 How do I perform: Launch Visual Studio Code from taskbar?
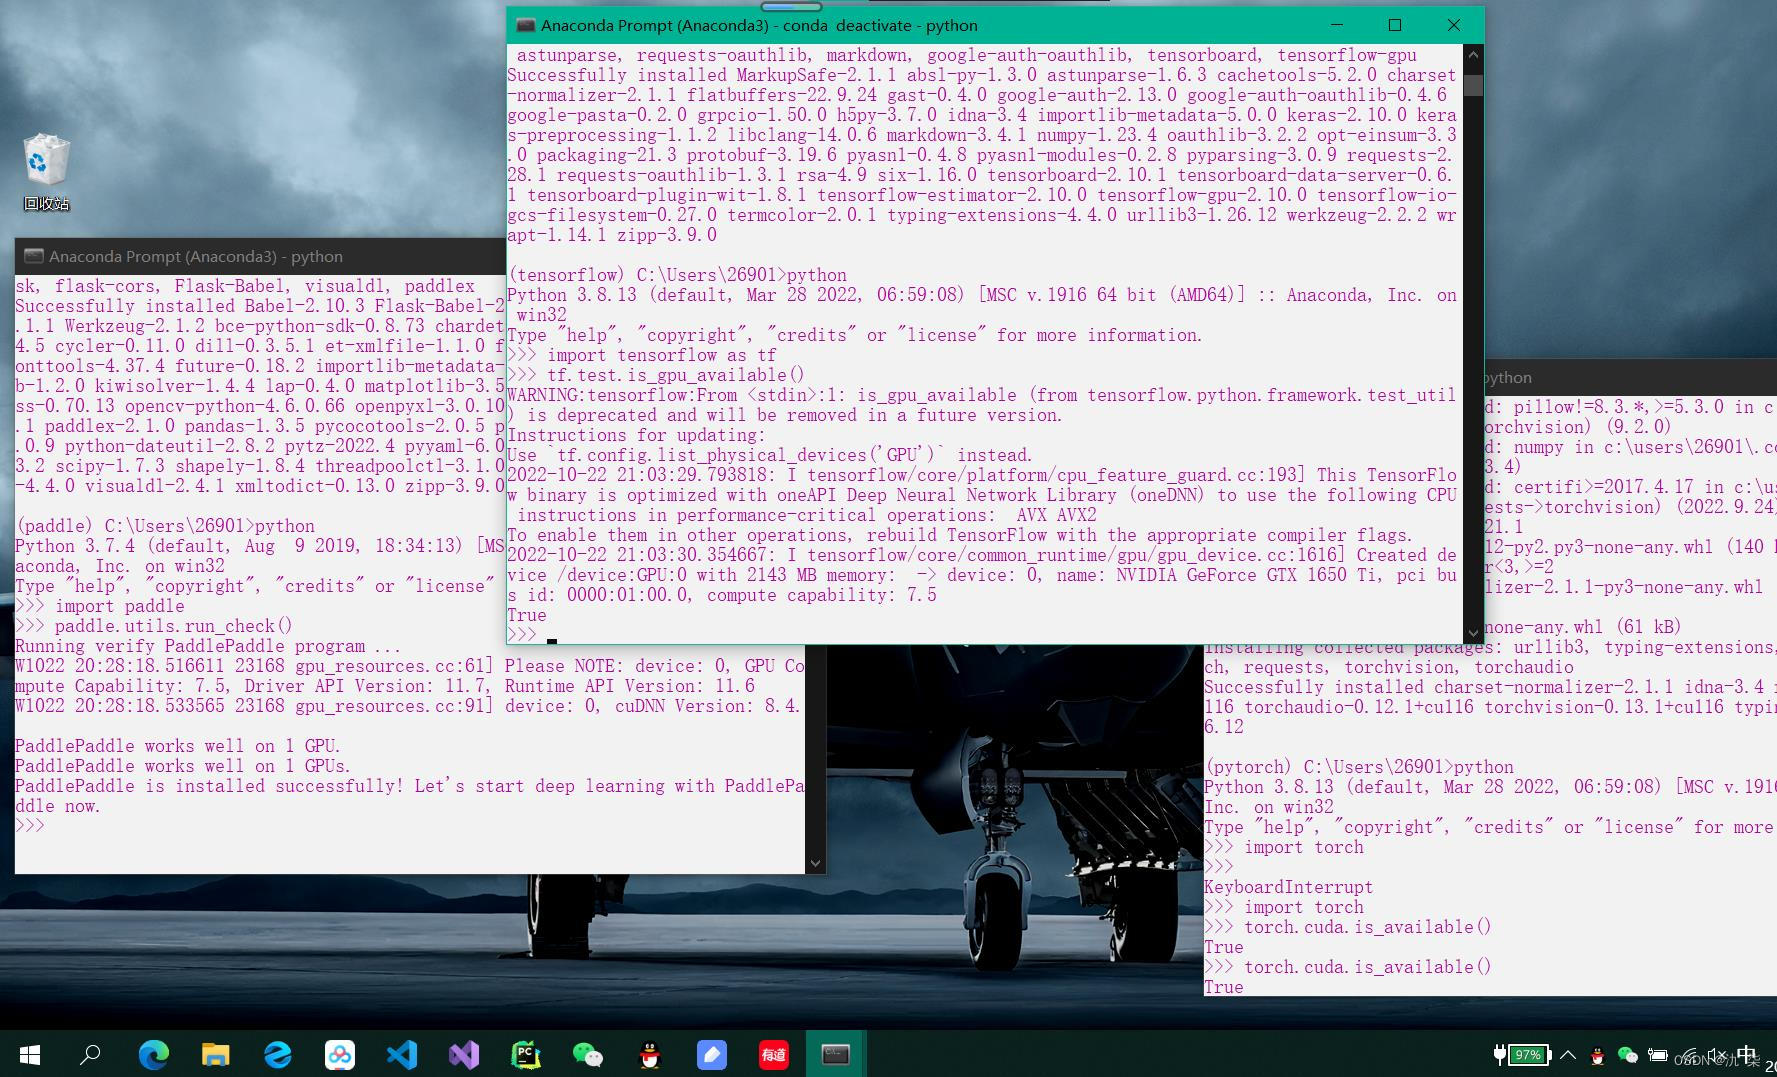[x=401, y=1054]
